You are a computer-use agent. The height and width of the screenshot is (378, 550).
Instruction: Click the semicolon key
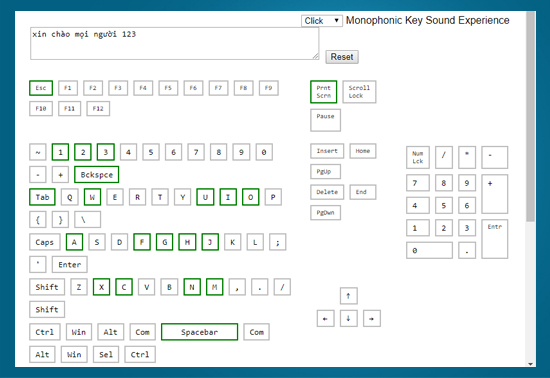pyautogui.click(x=278, y=242)
